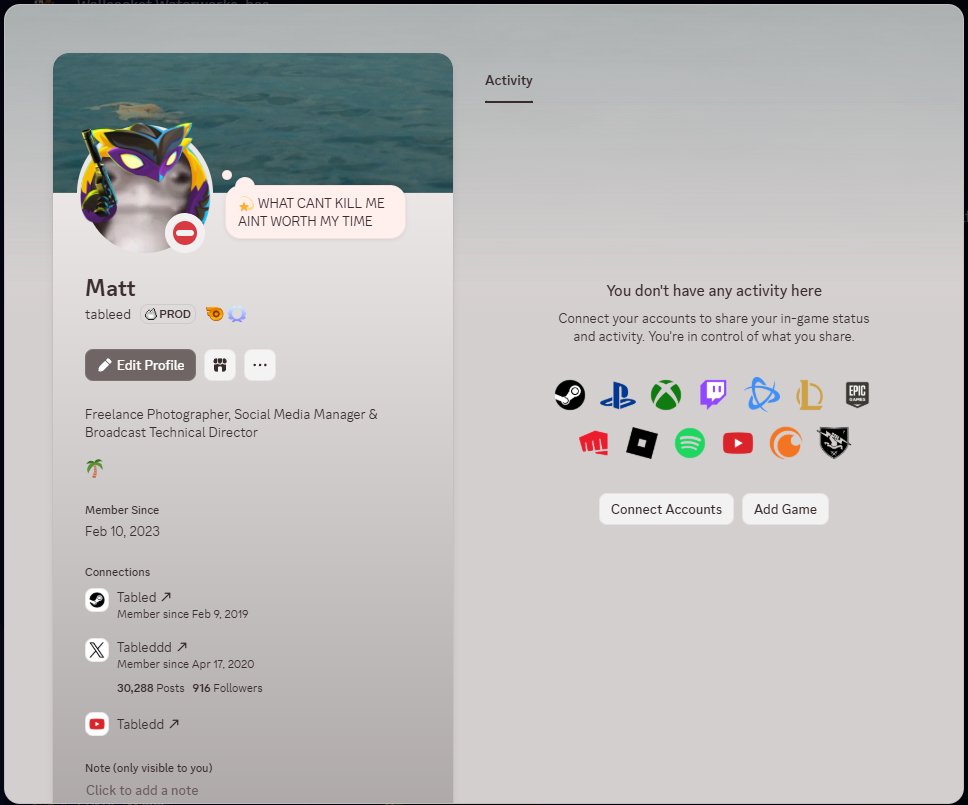Click the Riot Games fist icon
968x805 pixels.
593,443
